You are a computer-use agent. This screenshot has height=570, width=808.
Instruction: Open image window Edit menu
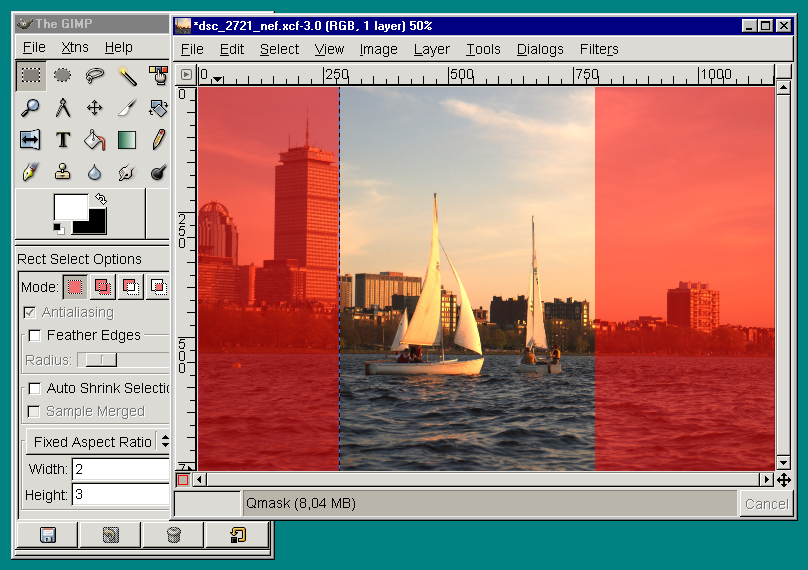pos(231,49)
